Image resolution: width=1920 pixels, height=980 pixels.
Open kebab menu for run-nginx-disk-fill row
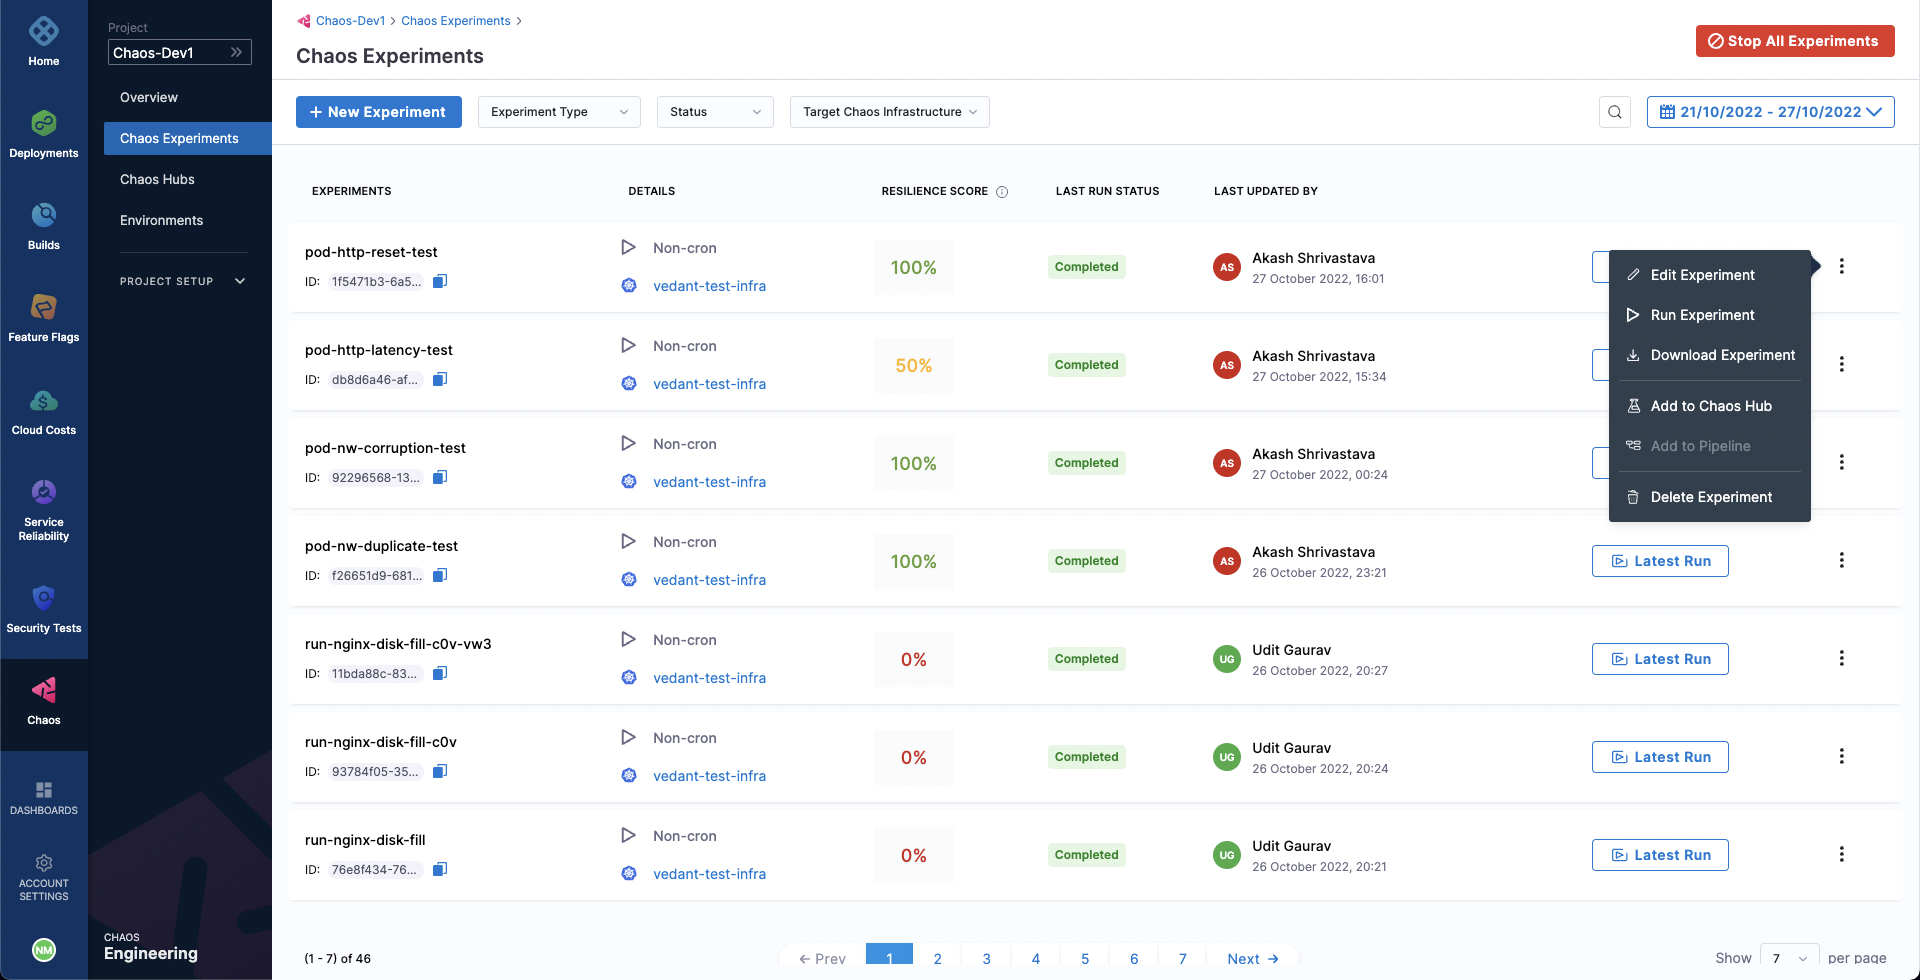(1841, 854)
